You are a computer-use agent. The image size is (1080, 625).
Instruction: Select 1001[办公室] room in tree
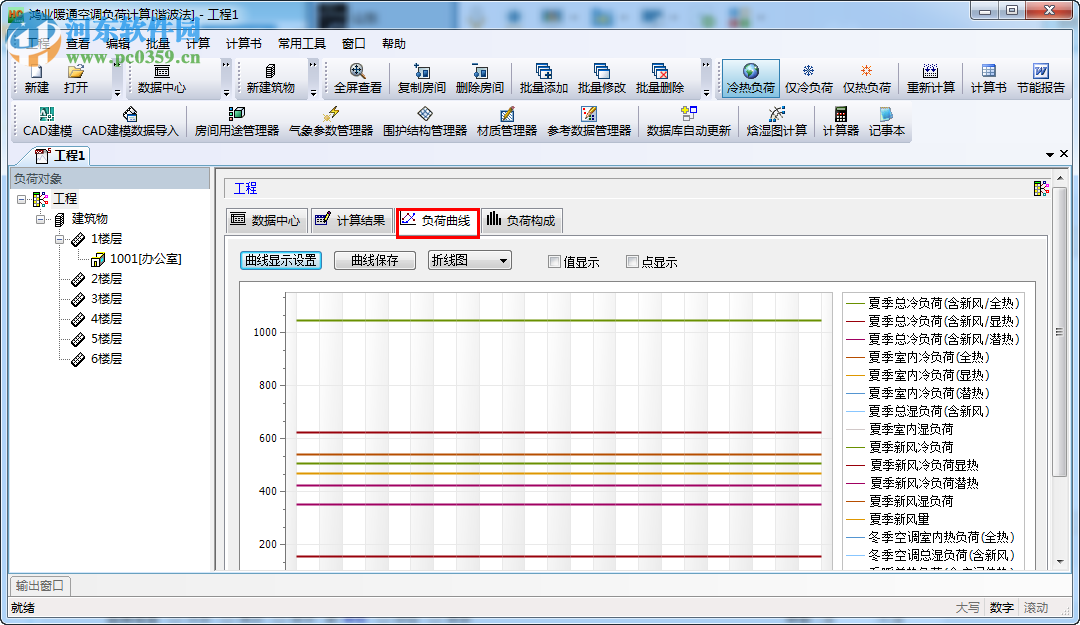tap(145, 259)
